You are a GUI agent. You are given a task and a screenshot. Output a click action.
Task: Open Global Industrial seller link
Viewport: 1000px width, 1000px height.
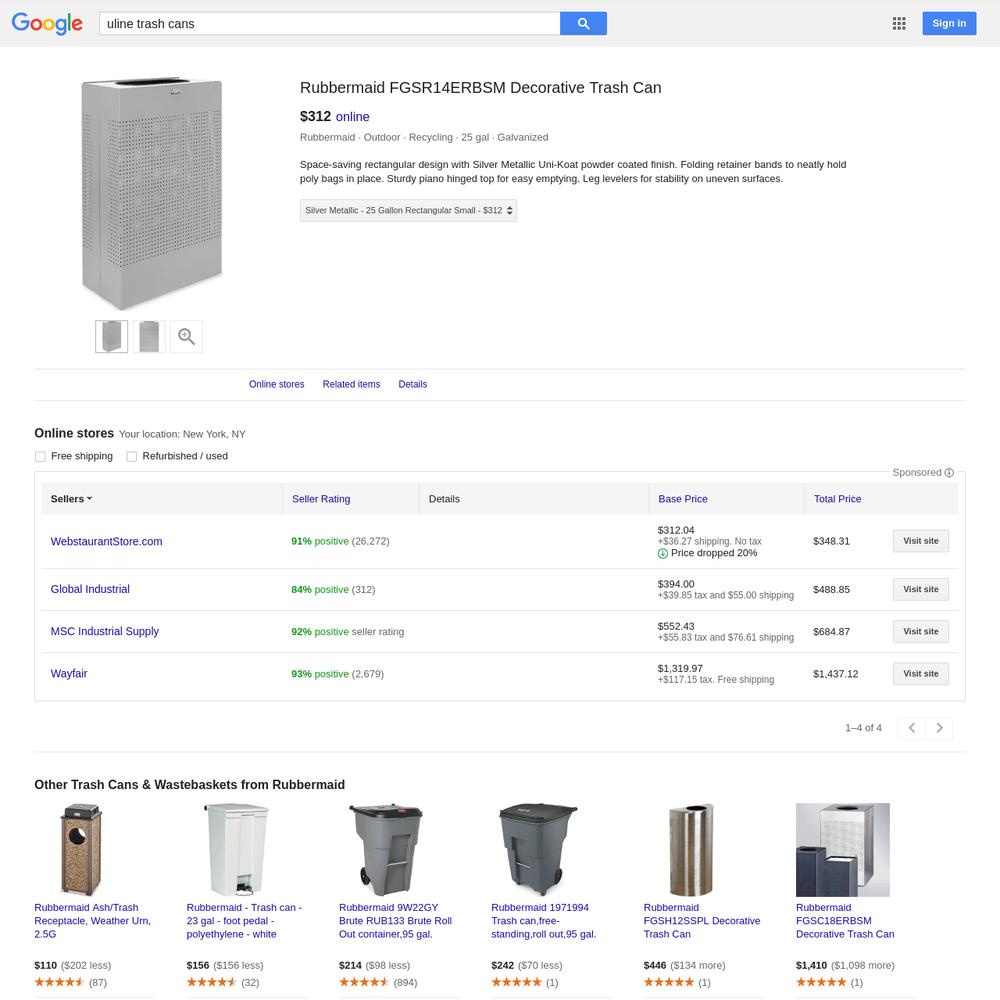tap(90, 589)
